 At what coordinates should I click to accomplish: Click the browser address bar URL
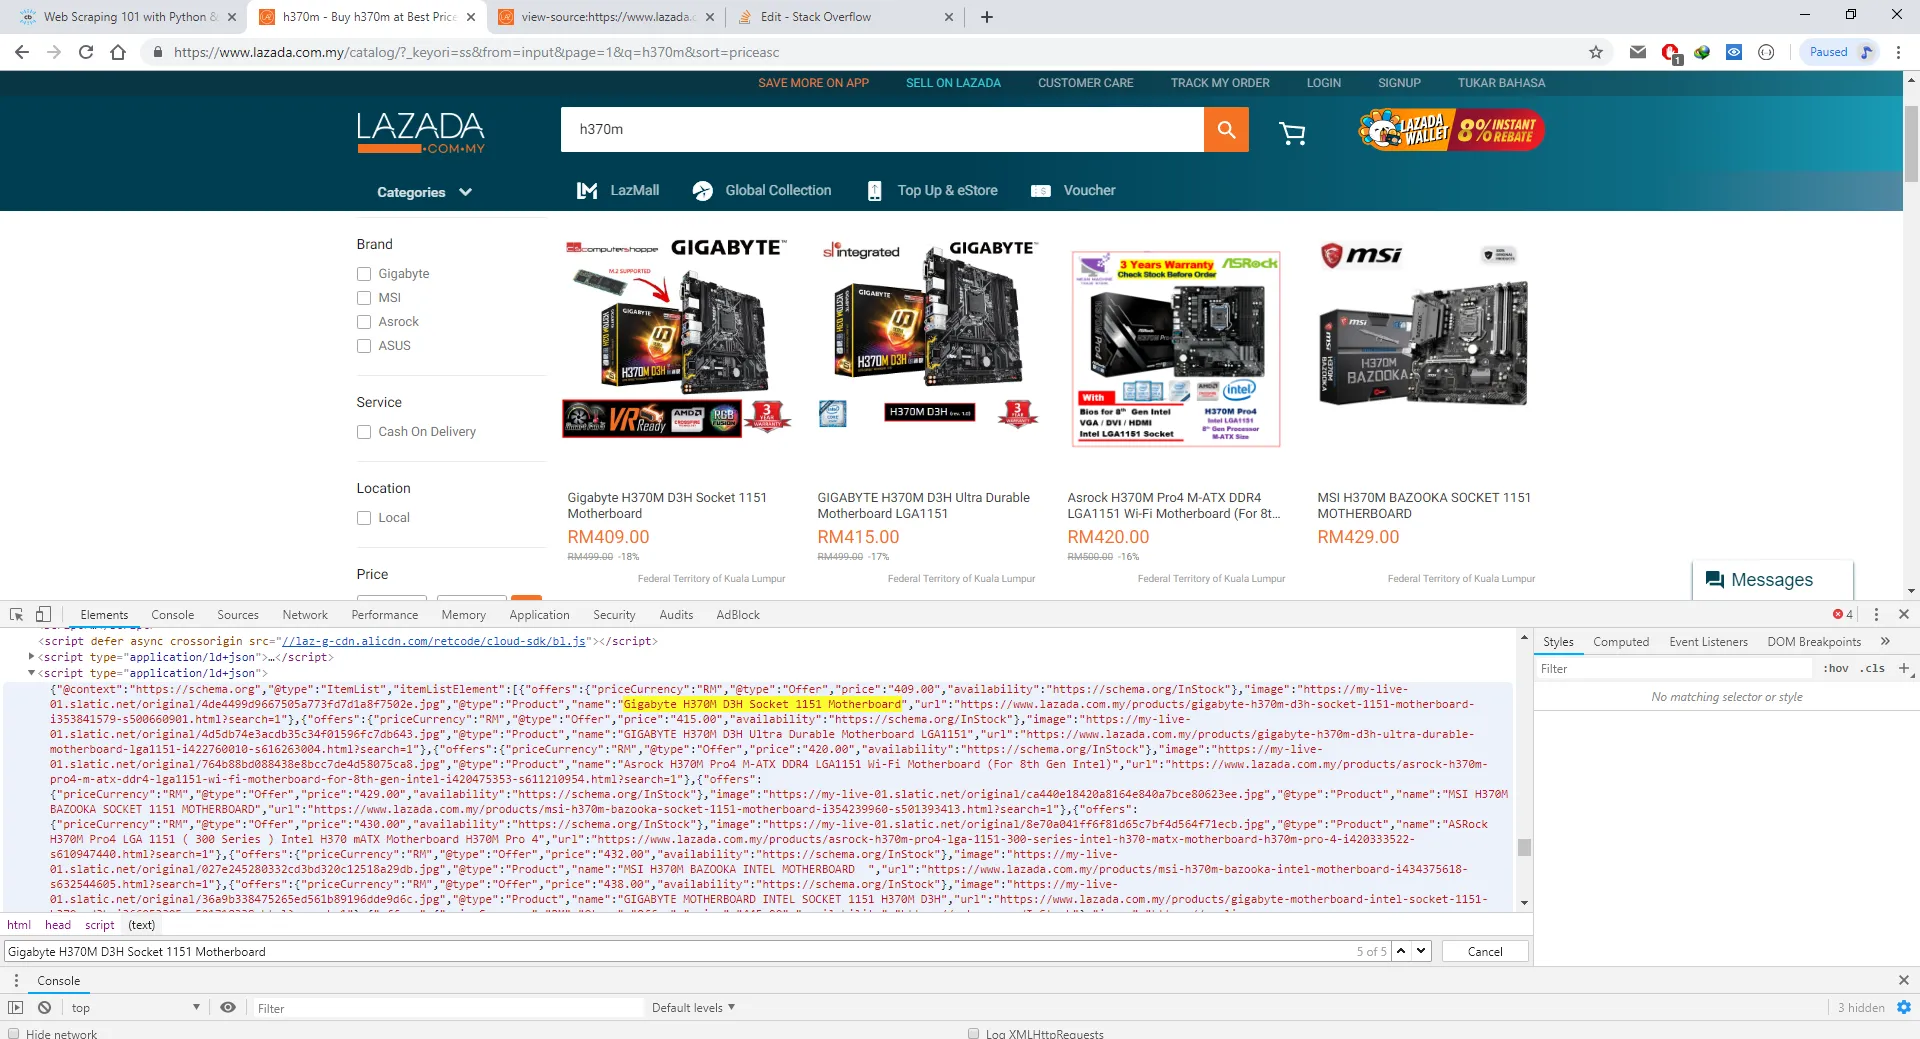click(476, 52)
